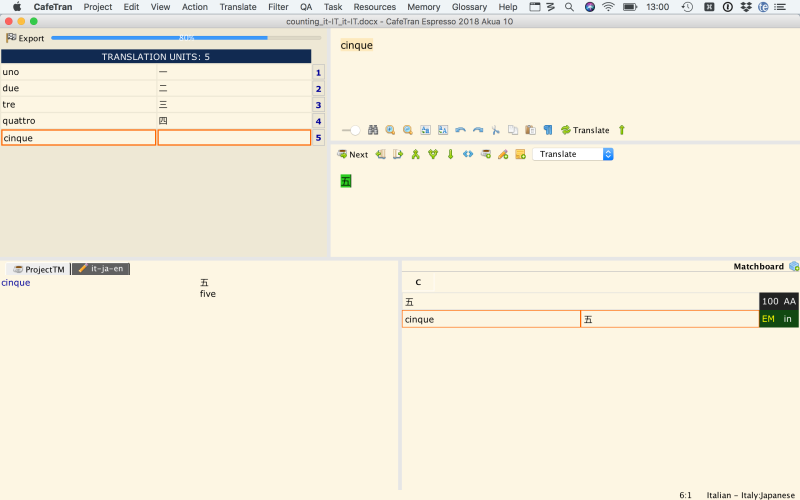Click the Export button
Screen dimensions: 800x500
coord(25,38)
